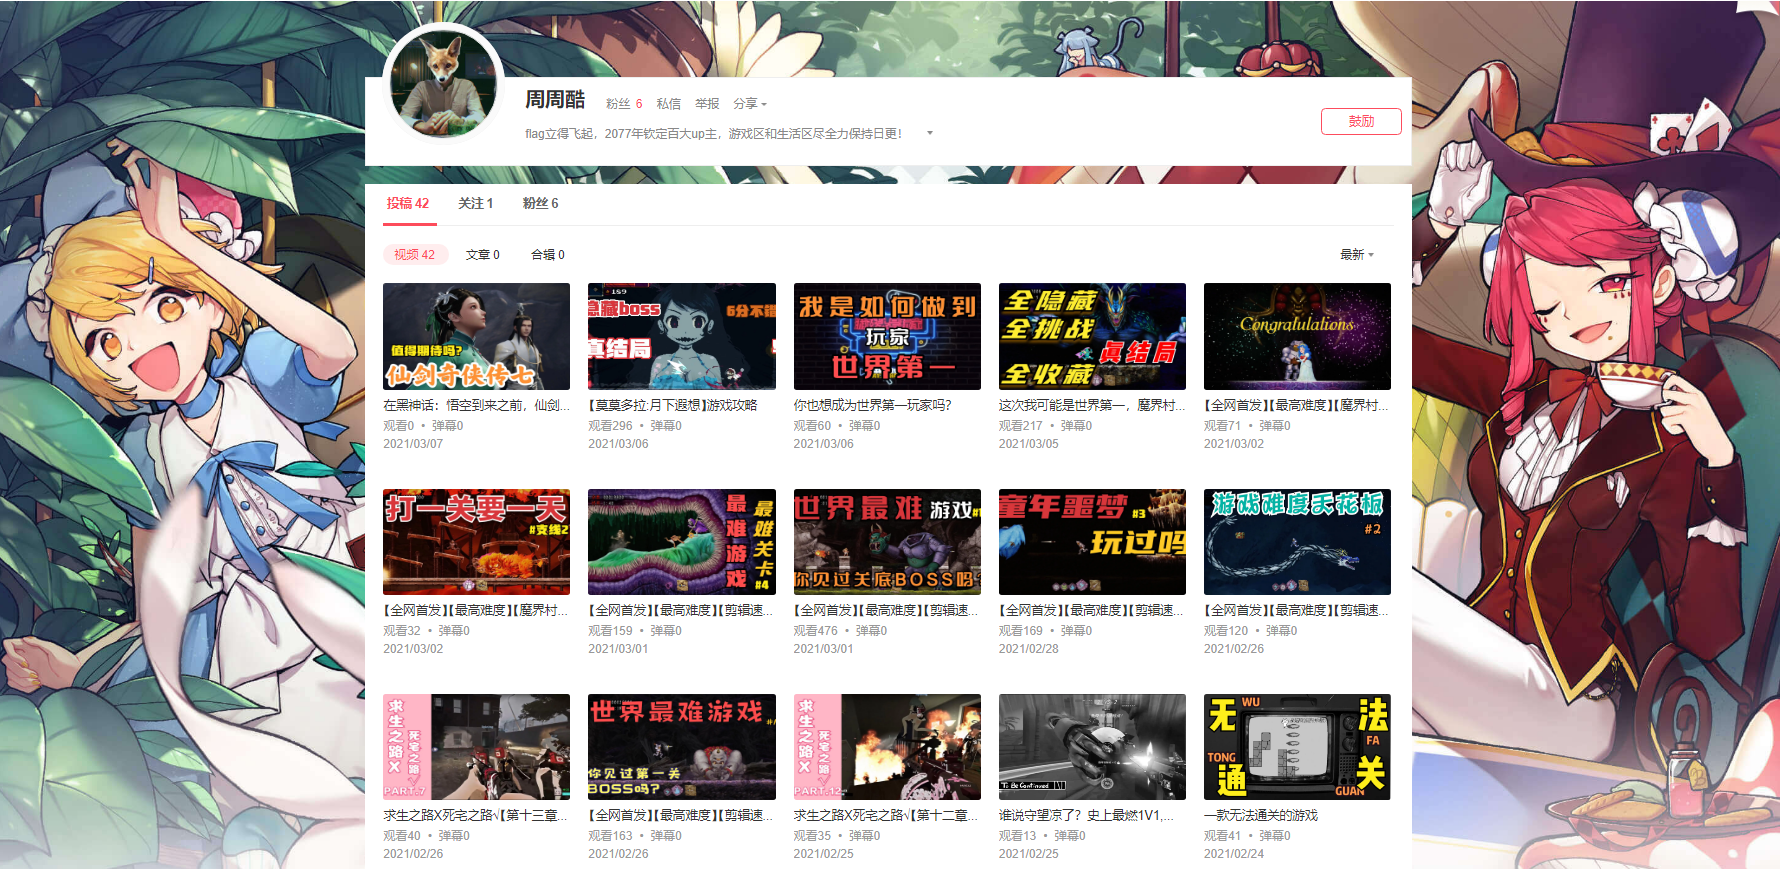
Task: Open the 最新 sort dropdown
Action: [1357, 255]
